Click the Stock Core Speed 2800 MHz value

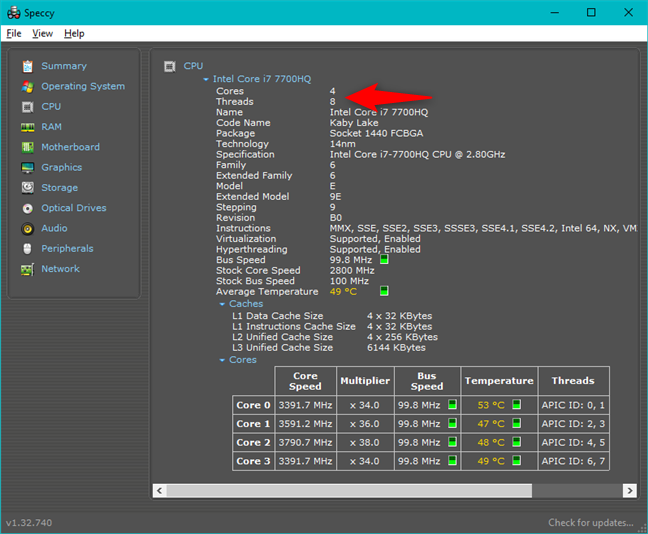[352, 271]
